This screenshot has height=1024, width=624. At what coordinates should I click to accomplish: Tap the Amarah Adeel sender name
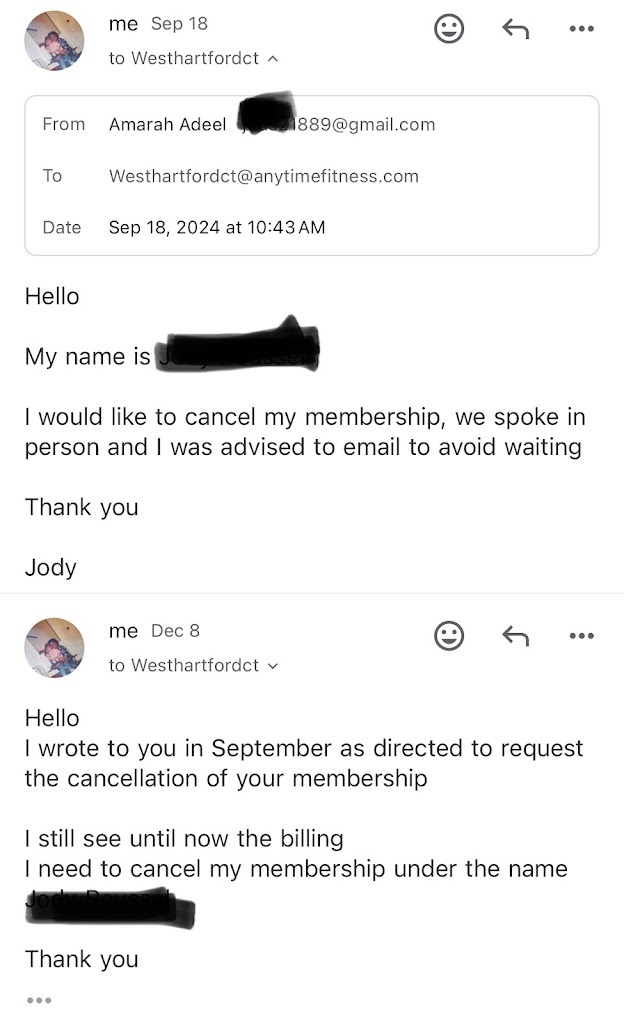[x=168, y=125]
